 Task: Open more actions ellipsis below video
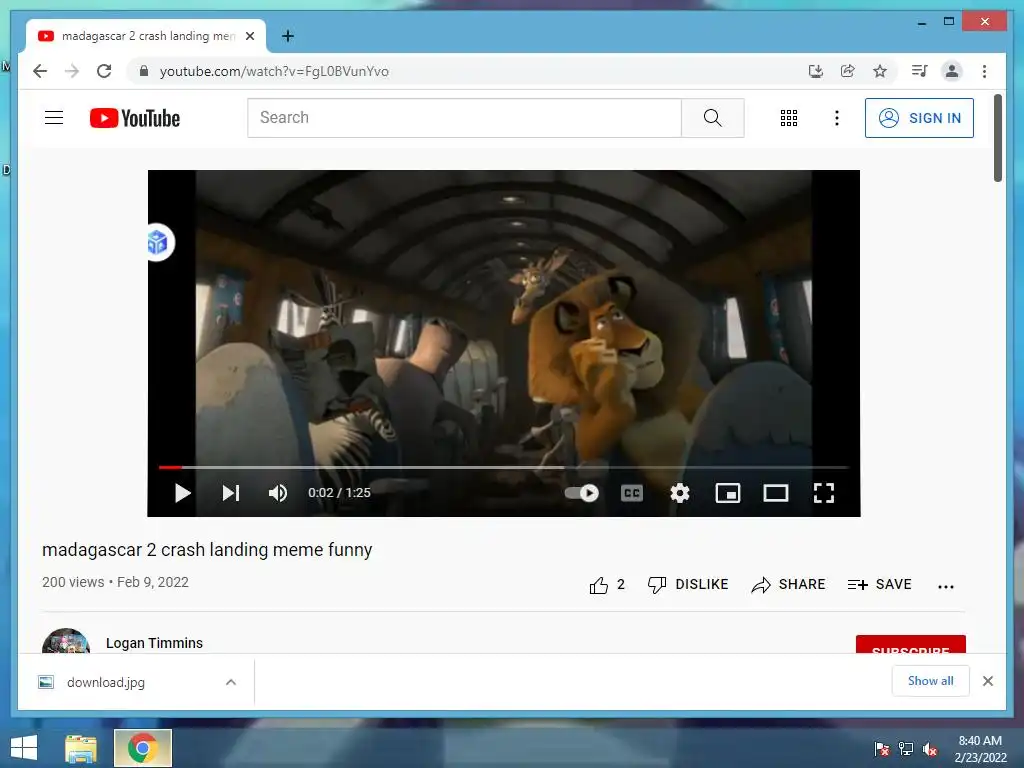coord(946,586)
